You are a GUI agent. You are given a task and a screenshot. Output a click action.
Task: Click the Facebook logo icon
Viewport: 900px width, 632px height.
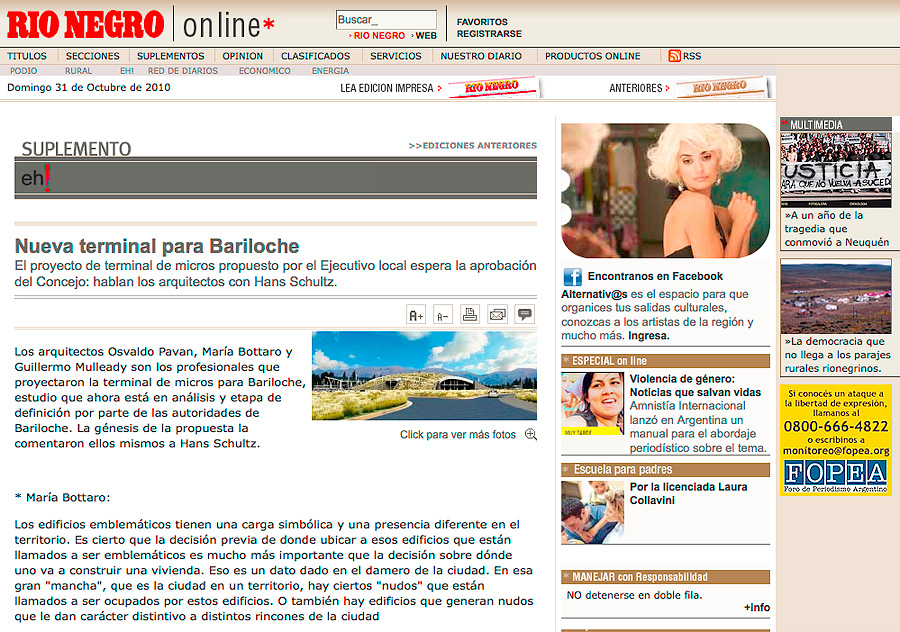pos(572,277)
